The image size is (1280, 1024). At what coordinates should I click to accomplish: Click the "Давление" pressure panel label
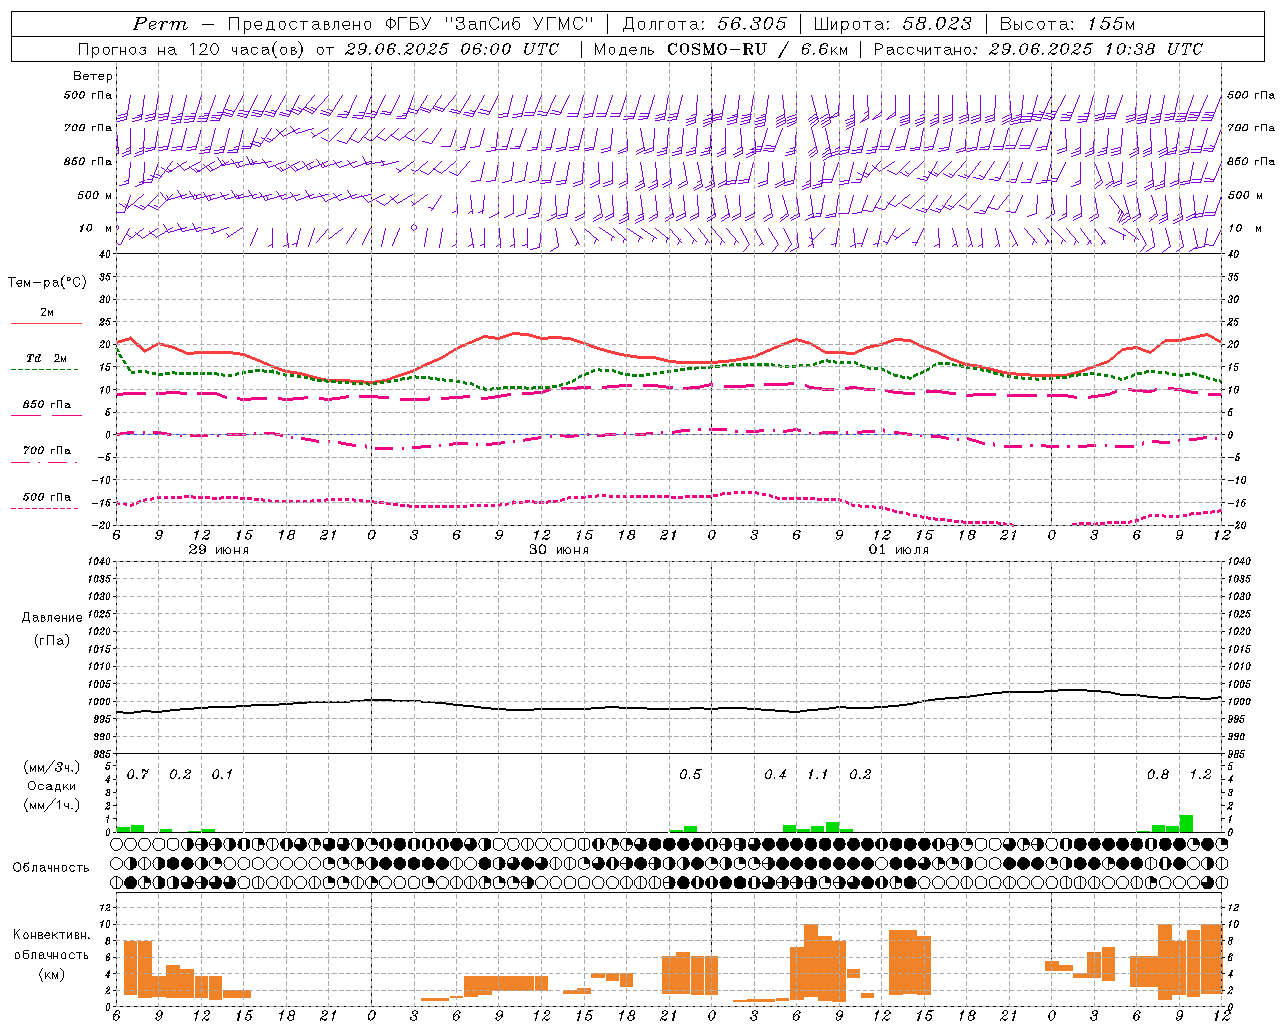coord(52,618)
